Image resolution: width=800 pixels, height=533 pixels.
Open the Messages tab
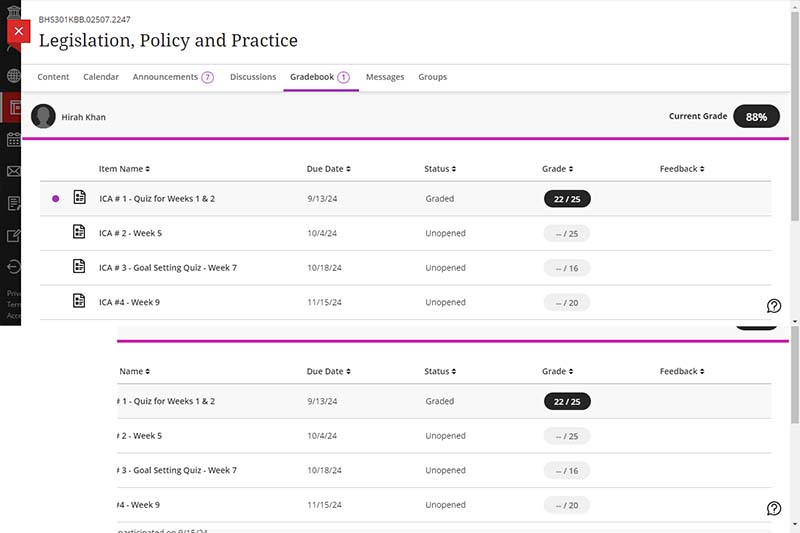click(x=385, y=77)
